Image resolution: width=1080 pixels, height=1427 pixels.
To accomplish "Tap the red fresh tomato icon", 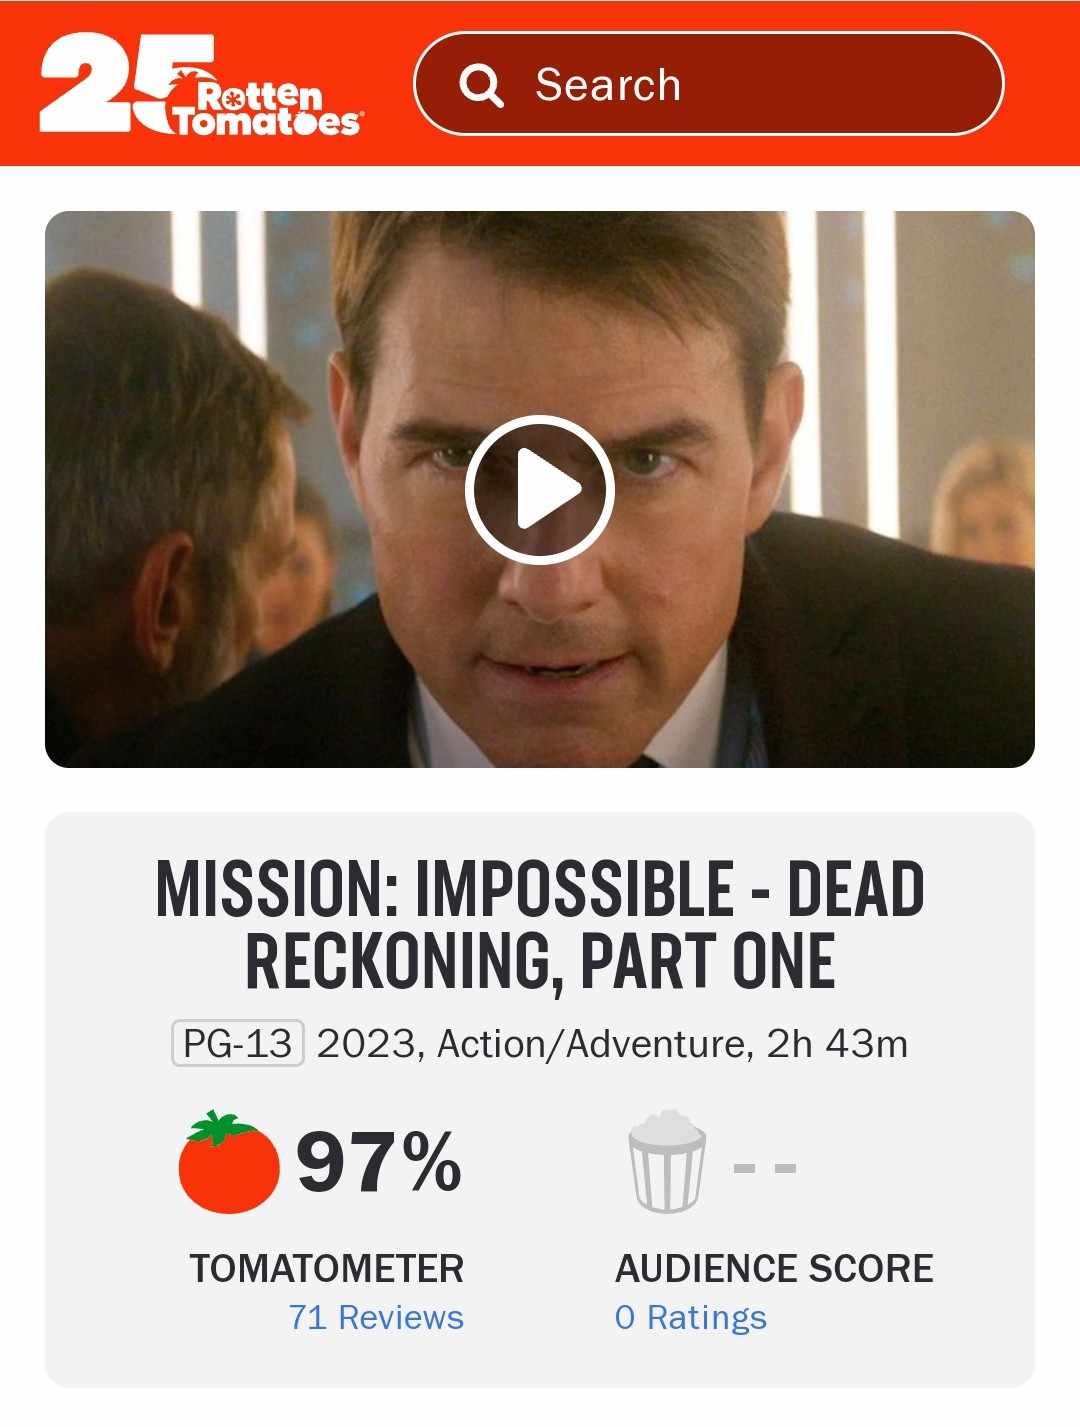I will tap(229, 1162).
